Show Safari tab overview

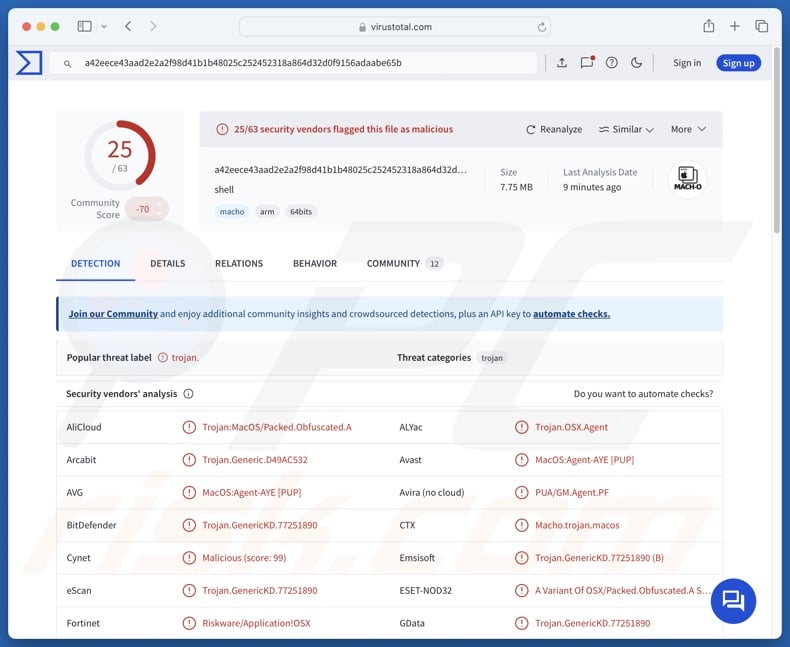(762, 26)
